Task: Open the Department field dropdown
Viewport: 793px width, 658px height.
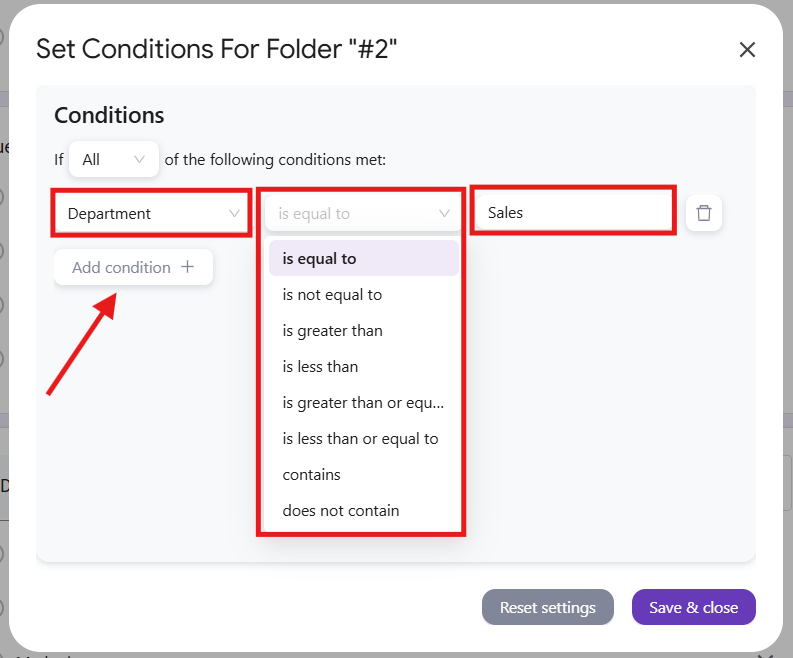Action: [152, 213]
